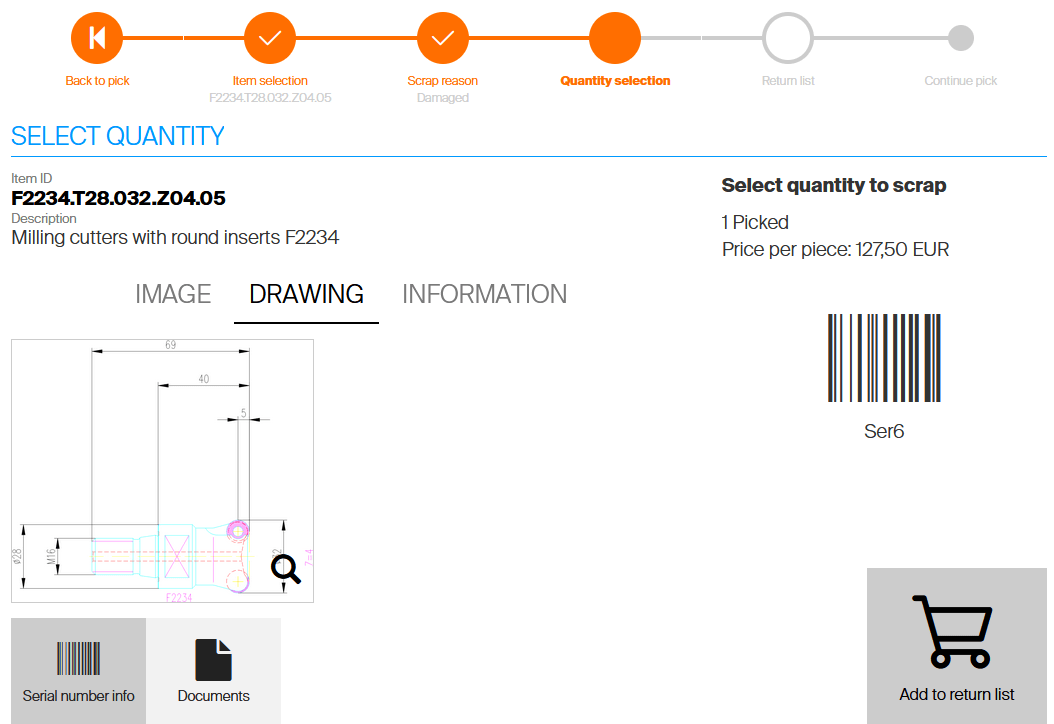
Task: Click the filled Quantity selection step circle
Action: point(615,39)
